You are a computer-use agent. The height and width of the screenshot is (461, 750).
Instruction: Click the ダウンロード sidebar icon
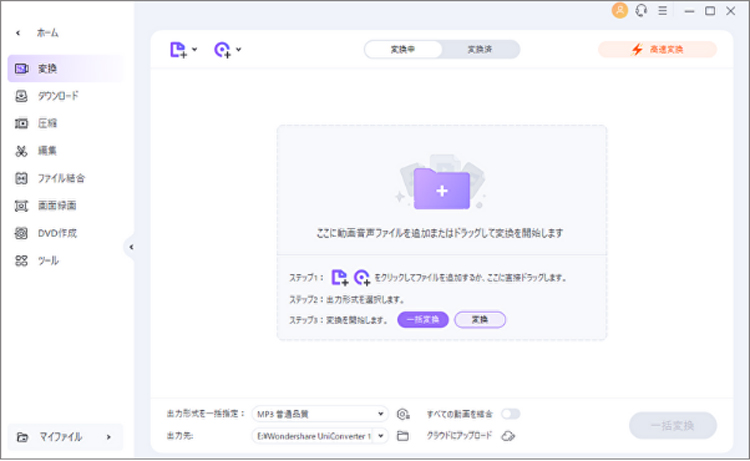point(21,96)
